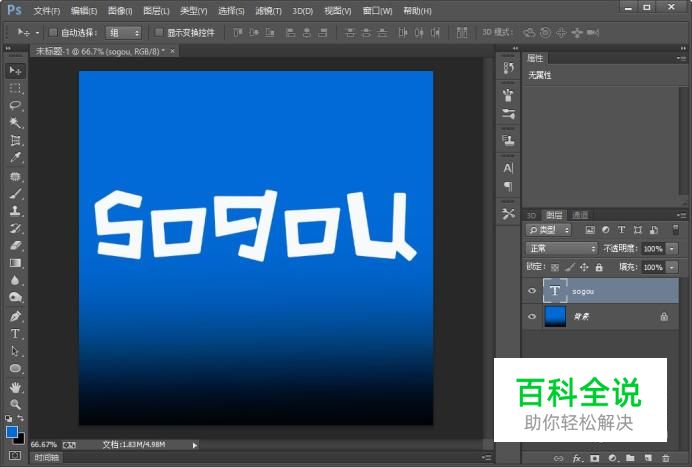Add a layer style with fx button

point(577,458)
